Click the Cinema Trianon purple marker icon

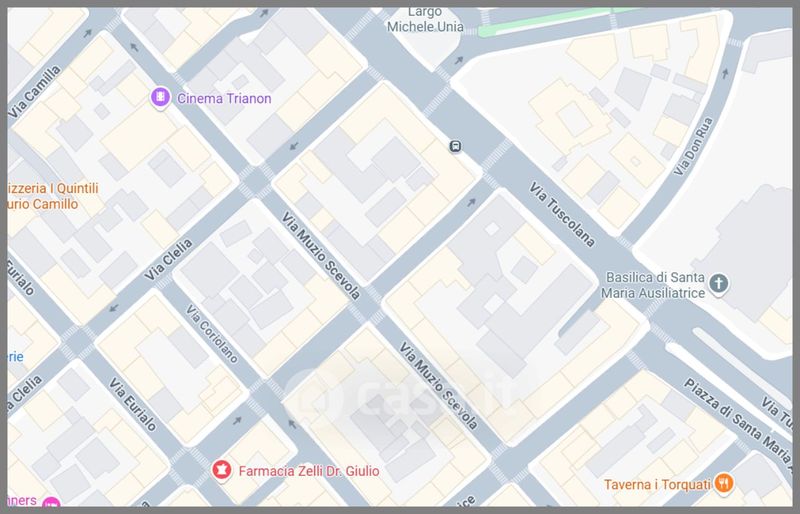(x=160, y=97)
